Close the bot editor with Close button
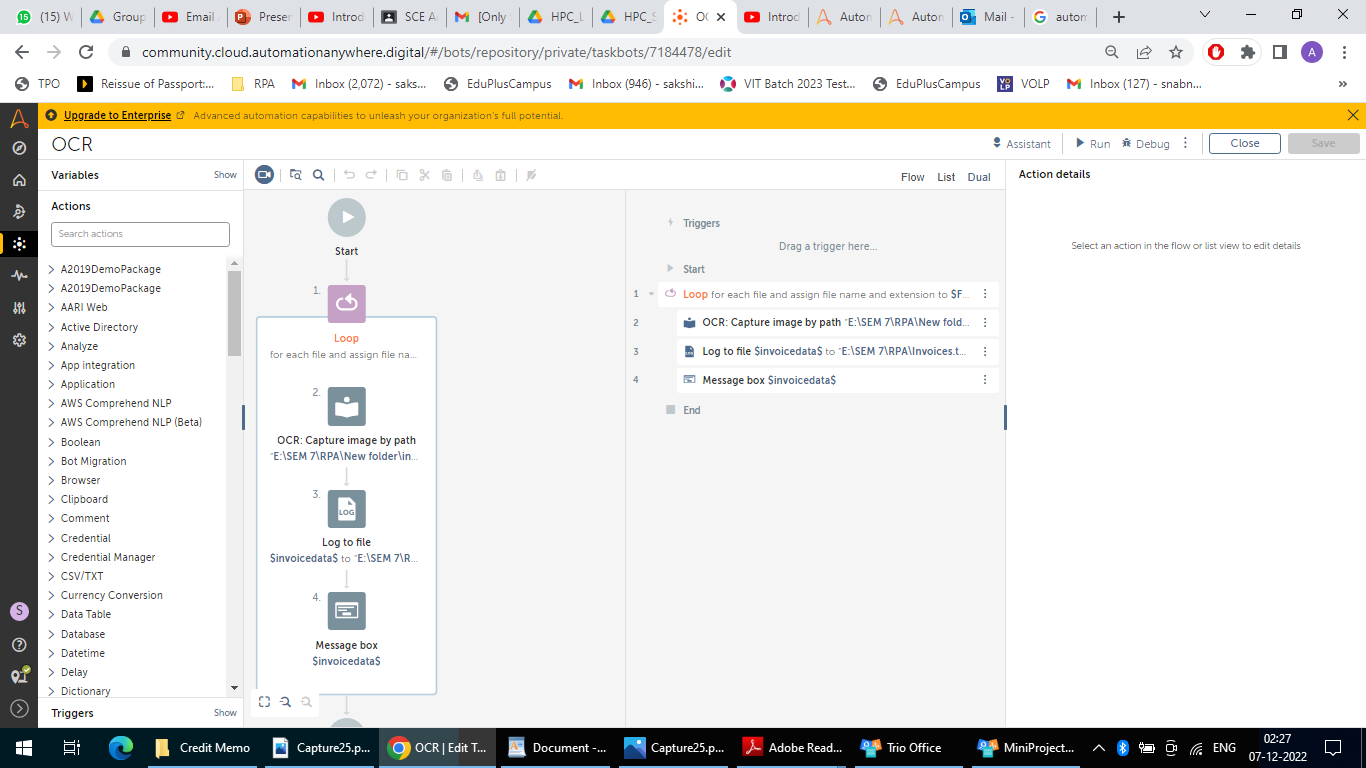The height and width of the screenshot is (768, 1366). (x=1245, y=143)
